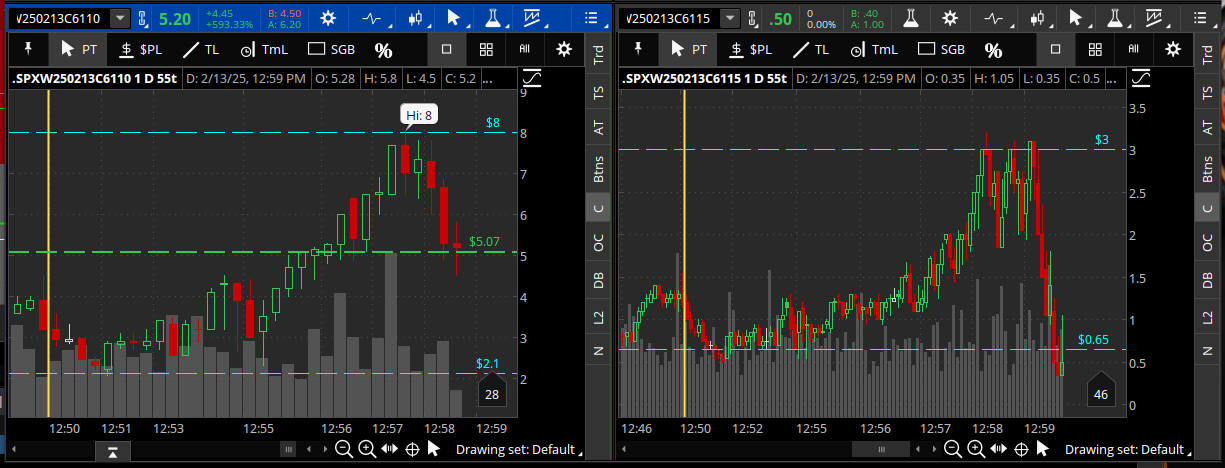This screenshot has width=1225, height=468.
Task: Click the flask Studies icon in left chart header
Action: 494,18
